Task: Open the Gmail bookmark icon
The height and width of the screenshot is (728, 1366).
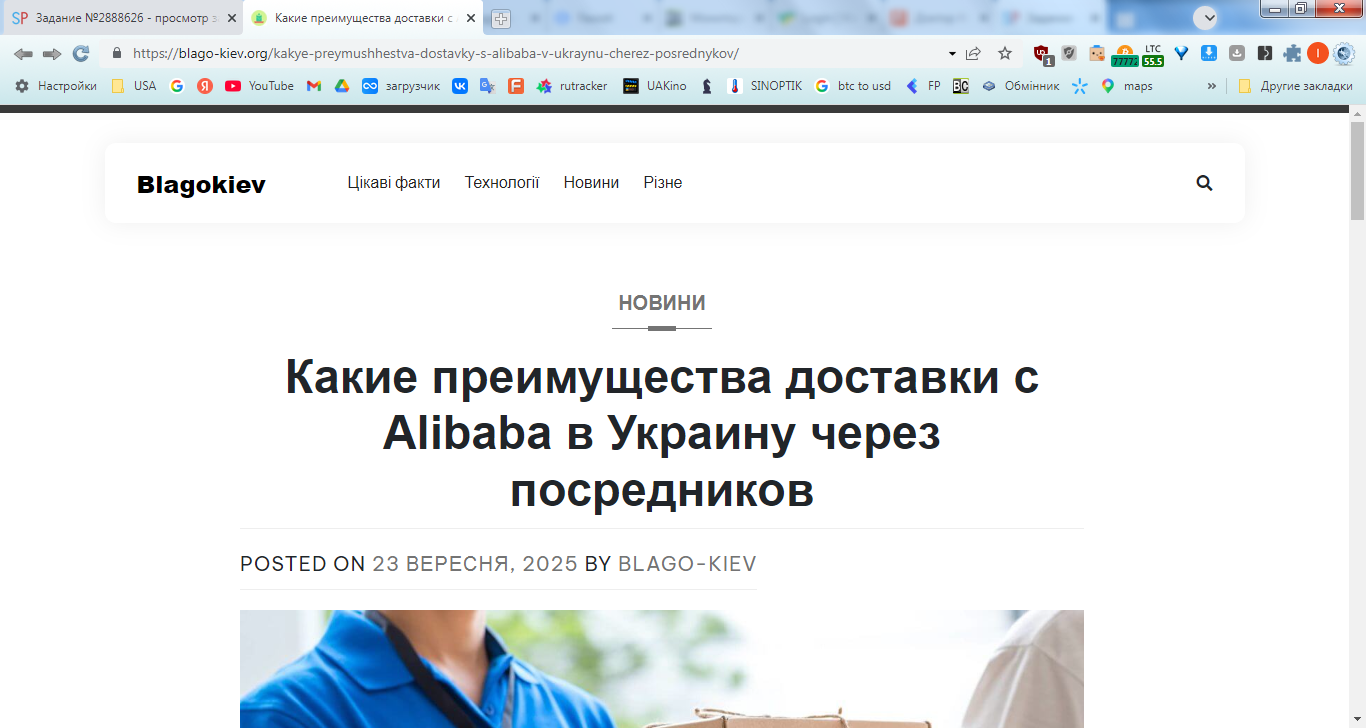Action: click(314, 86)
